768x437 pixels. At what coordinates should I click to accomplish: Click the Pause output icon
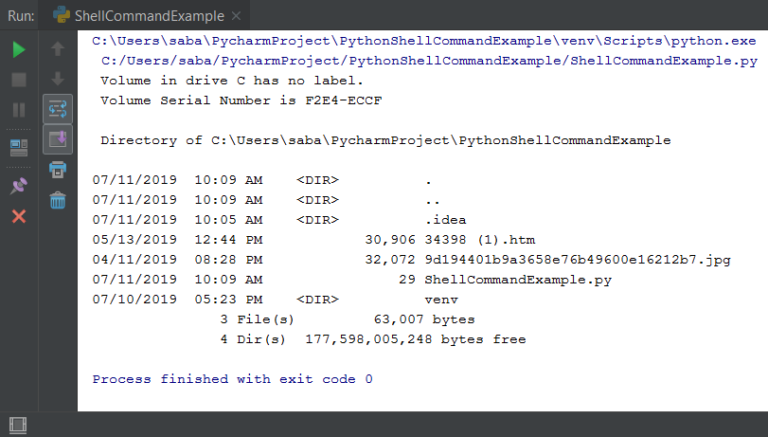(19, 110)
